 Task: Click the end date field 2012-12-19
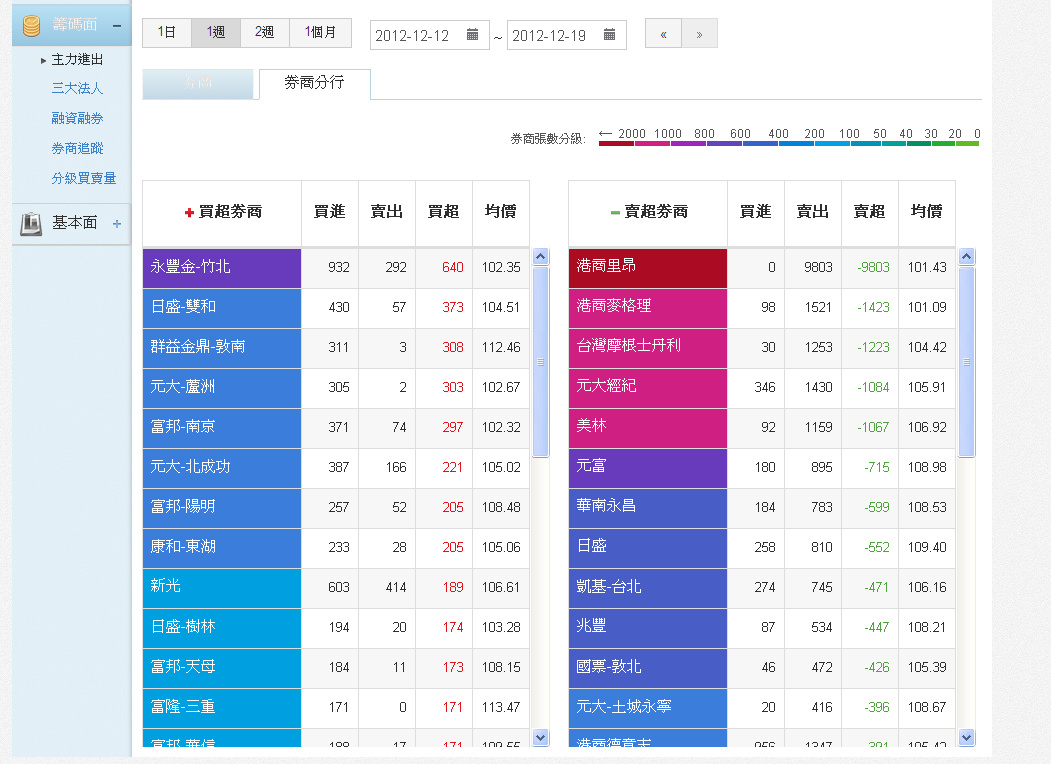pyautogui.click(x=566, y=35)
